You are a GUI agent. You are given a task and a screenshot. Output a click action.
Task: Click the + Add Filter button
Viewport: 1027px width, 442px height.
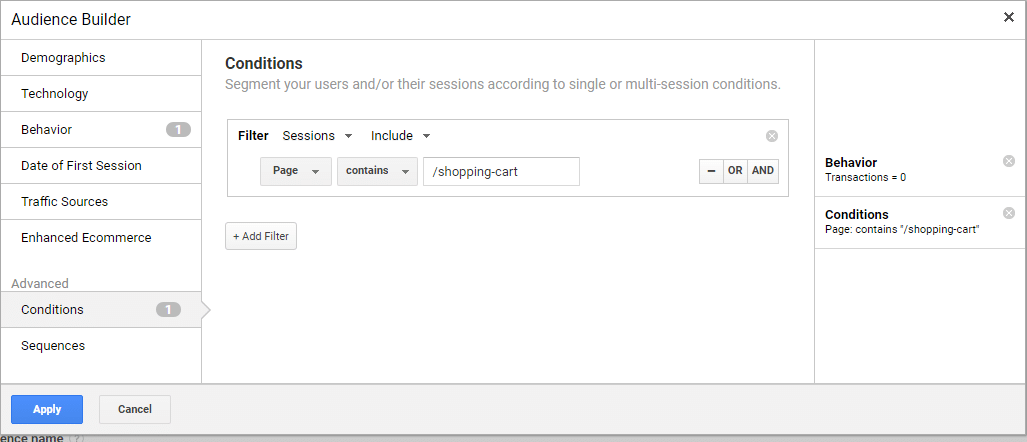pyautogui.click(x=261, y=236)
